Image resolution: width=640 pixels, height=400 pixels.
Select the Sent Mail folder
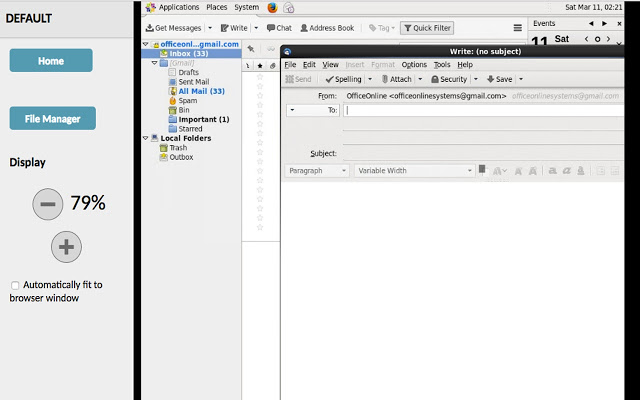point(193,82)
